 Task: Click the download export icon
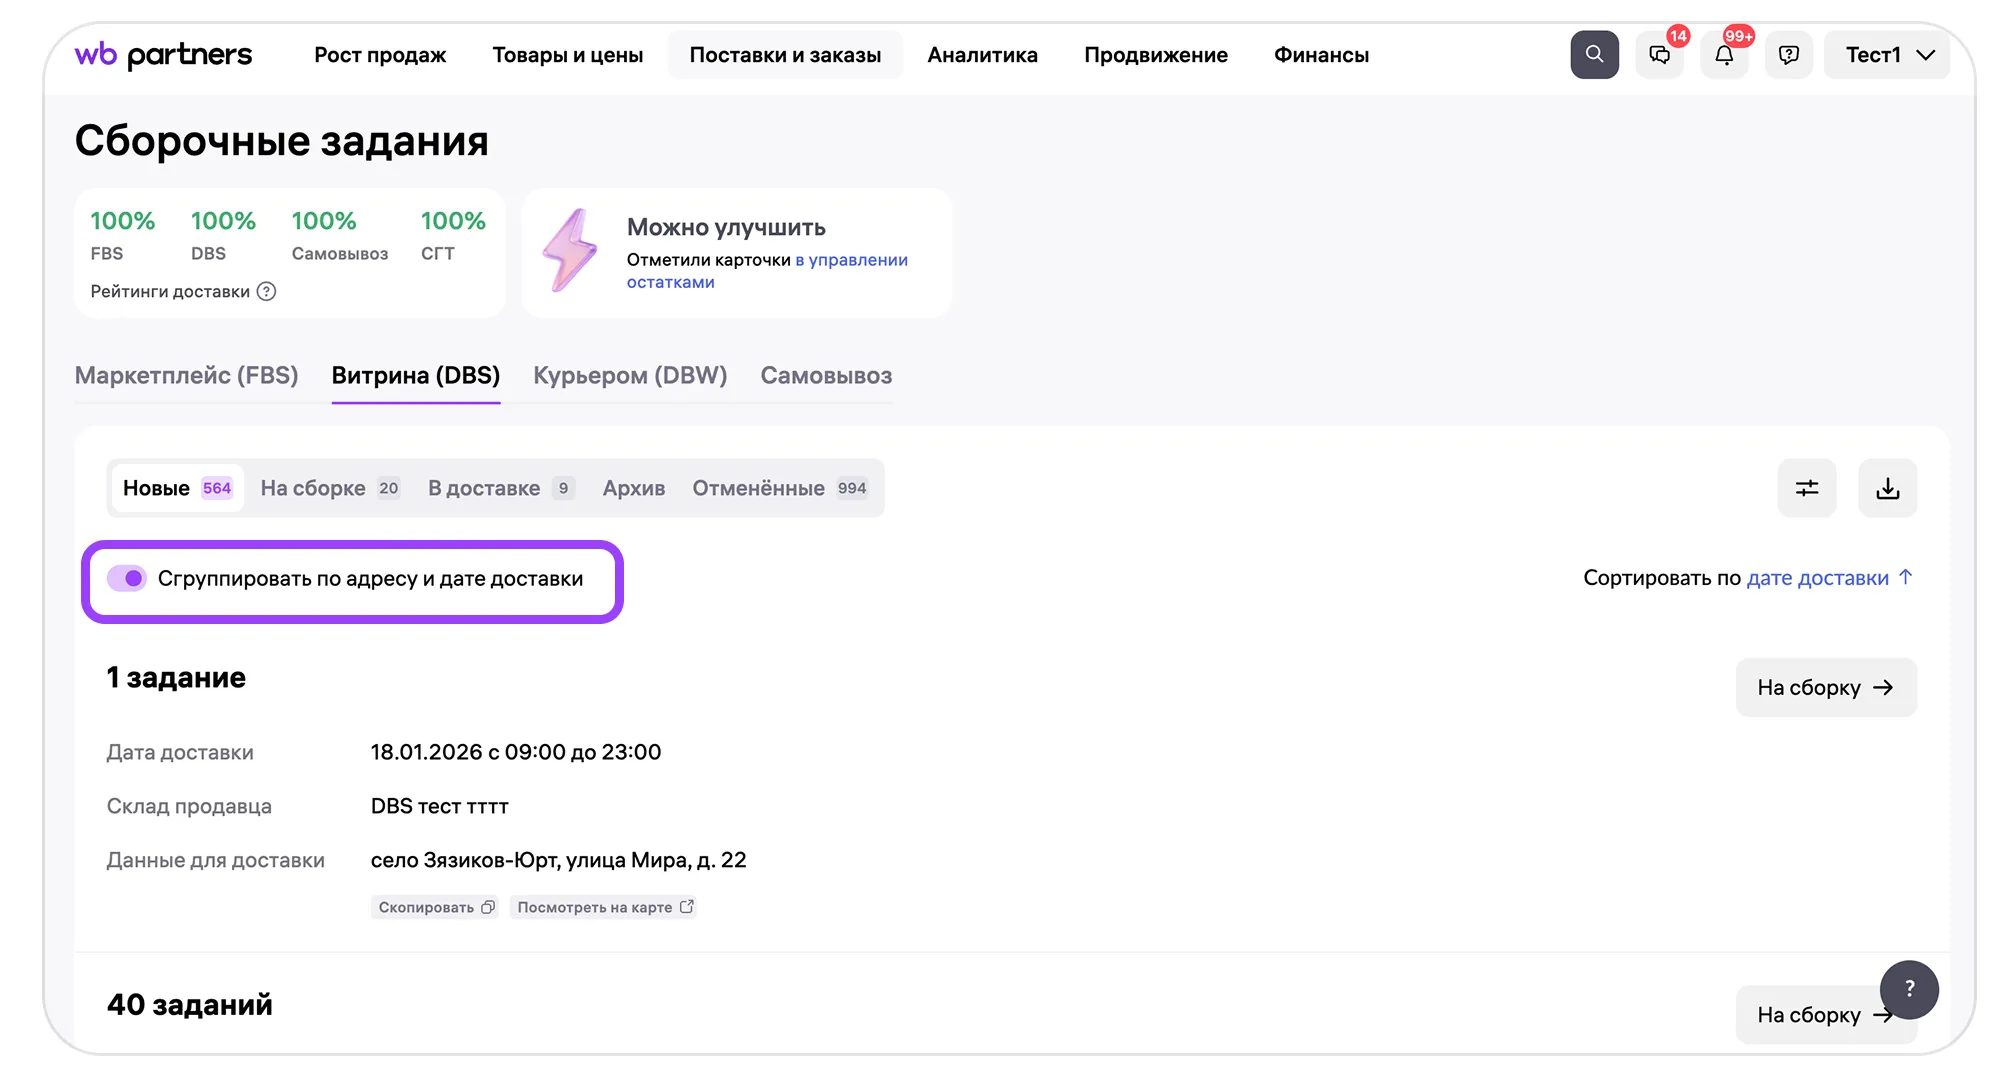click(1887, 488)
